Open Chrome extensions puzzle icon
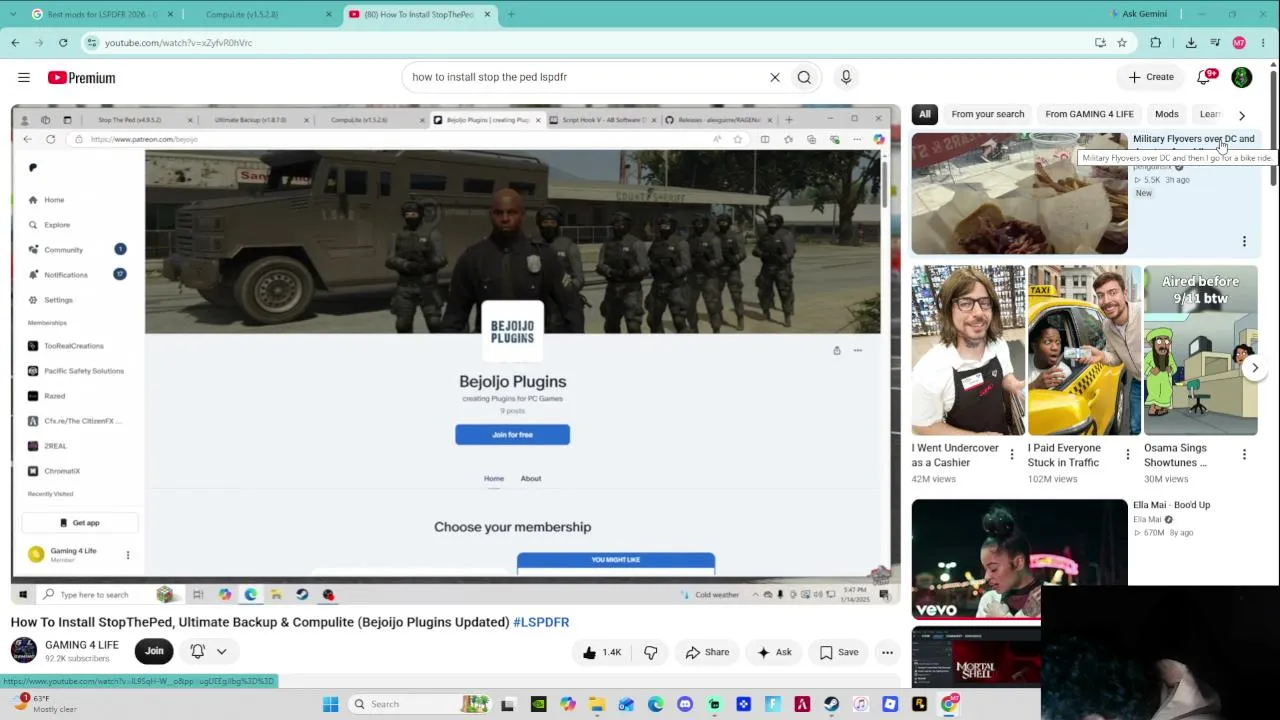1280x720 pixels. pos(1156,43)
